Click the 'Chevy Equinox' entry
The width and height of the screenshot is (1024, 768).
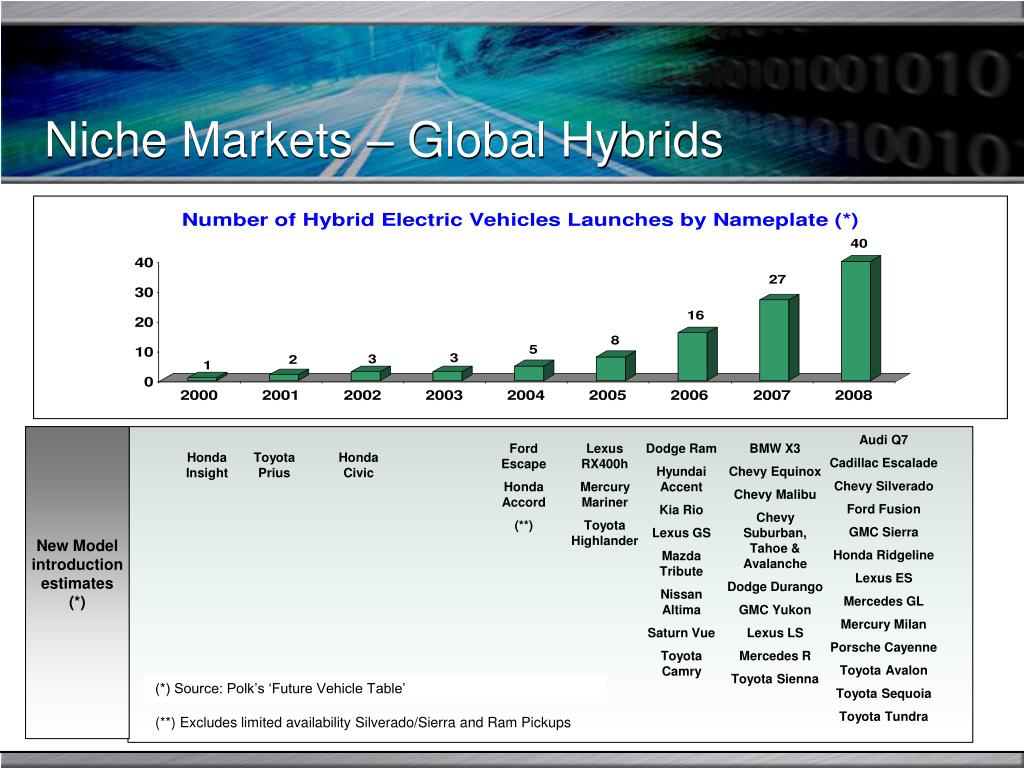pyautogui.click(x=775, y=472)
